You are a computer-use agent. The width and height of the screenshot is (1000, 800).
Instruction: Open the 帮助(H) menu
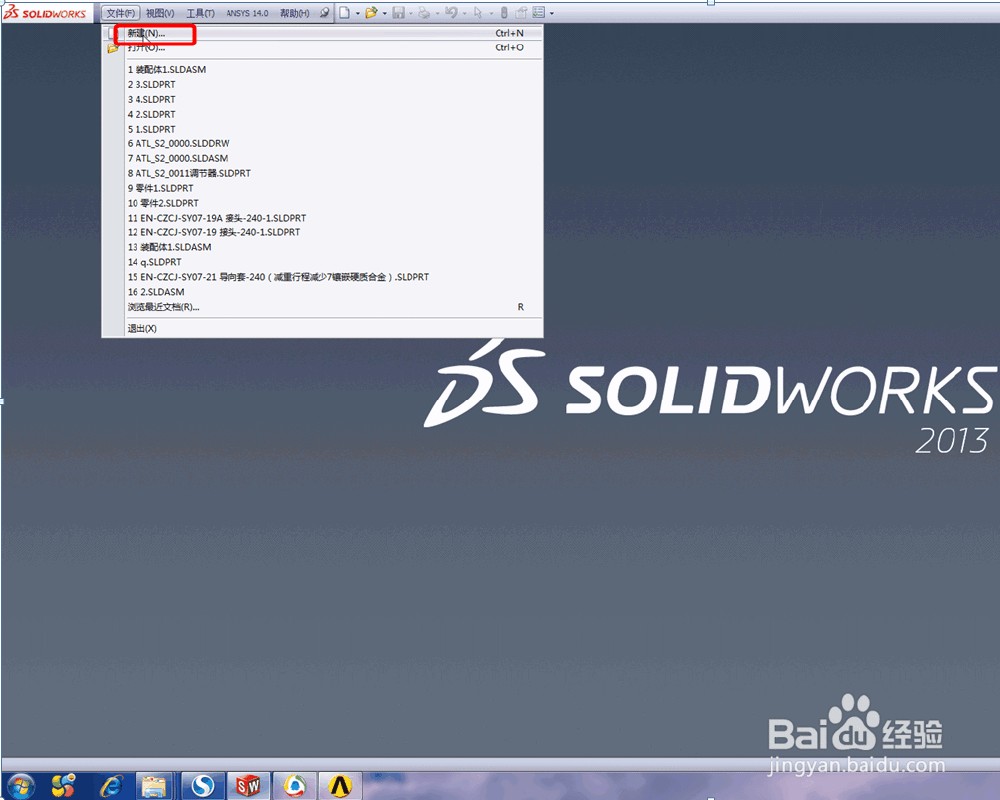coord(295,13)
